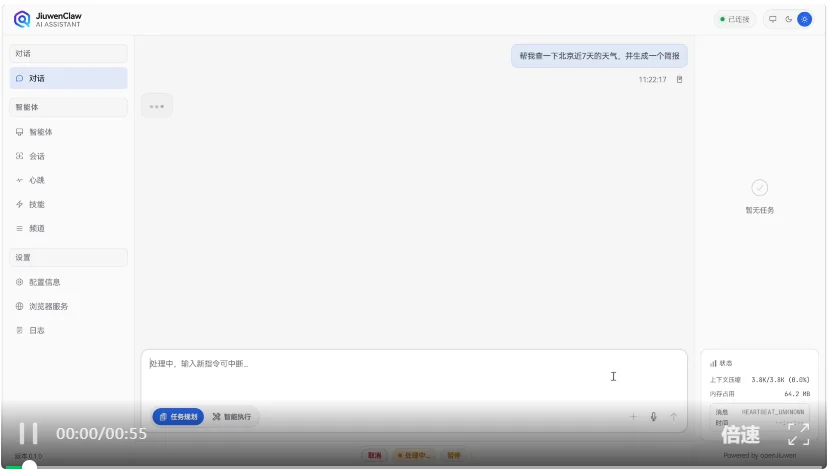
Task: Open the 对话 item with chat bubble icon
Action: pos(68,78)
